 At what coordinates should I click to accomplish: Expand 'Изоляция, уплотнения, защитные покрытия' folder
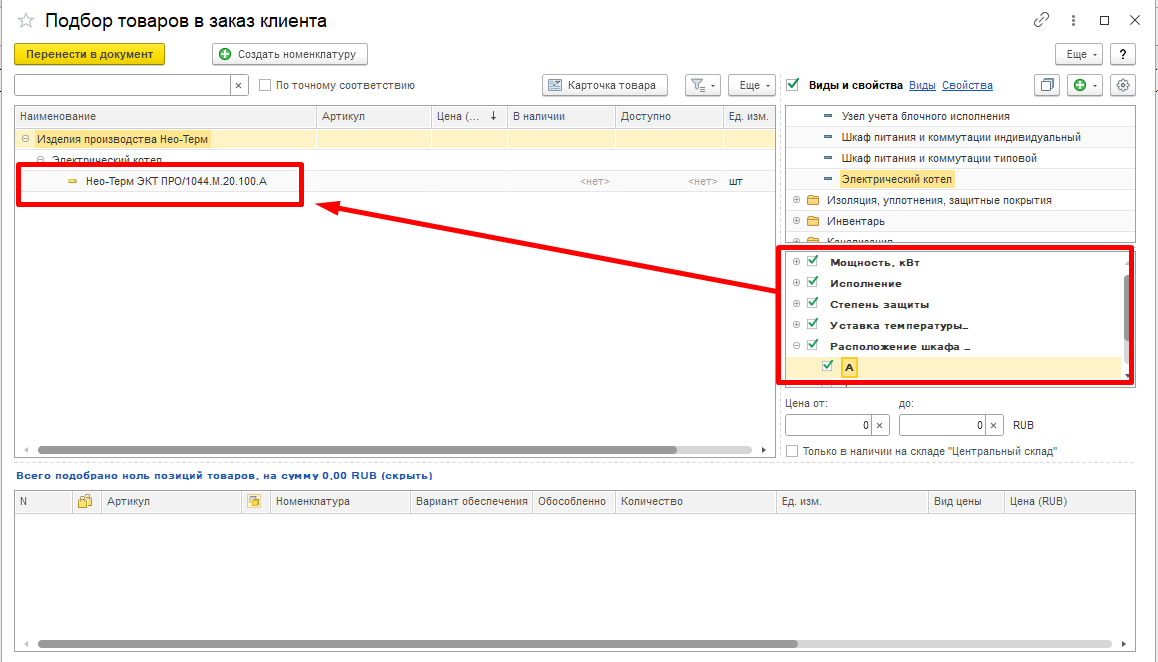pyautogui.click(x=796, y=199)
